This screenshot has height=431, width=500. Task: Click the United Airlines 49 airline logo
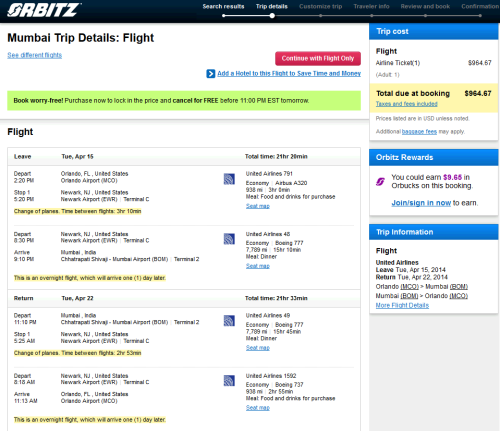[x=229, y=321]
